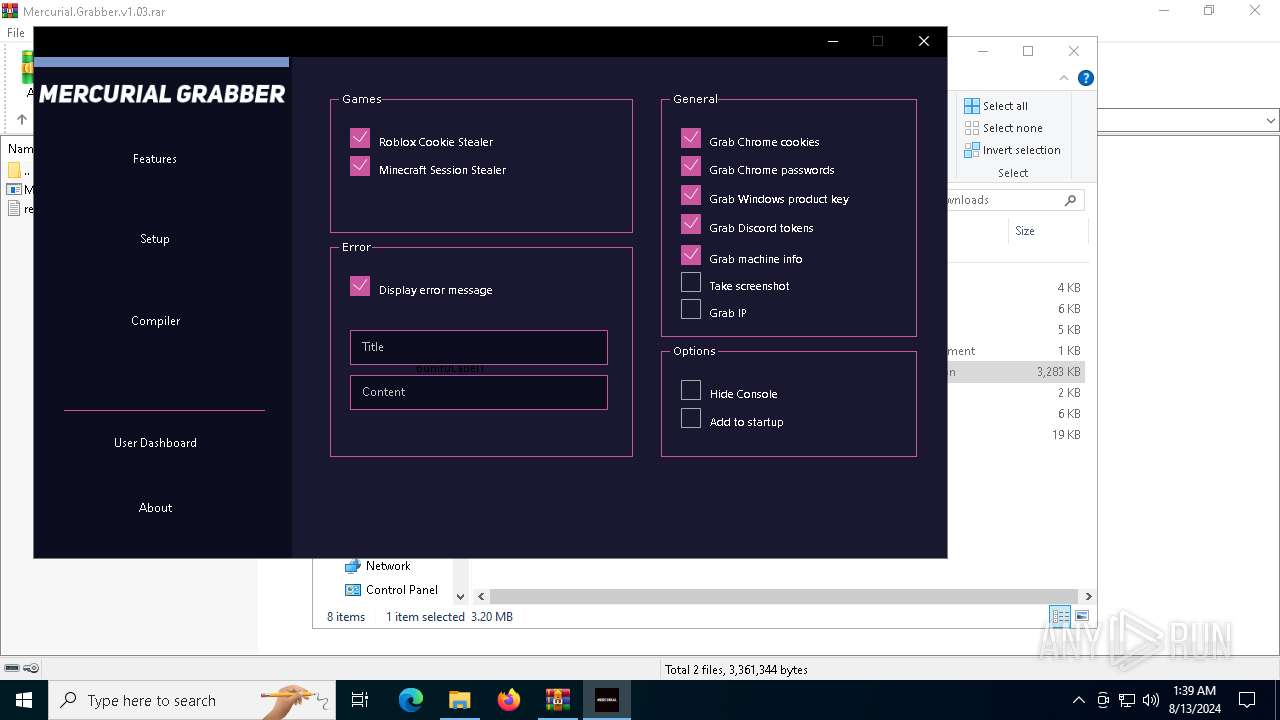
Task: Minimize the Mercurial Grabber window
Action: (x=833, y=41)
